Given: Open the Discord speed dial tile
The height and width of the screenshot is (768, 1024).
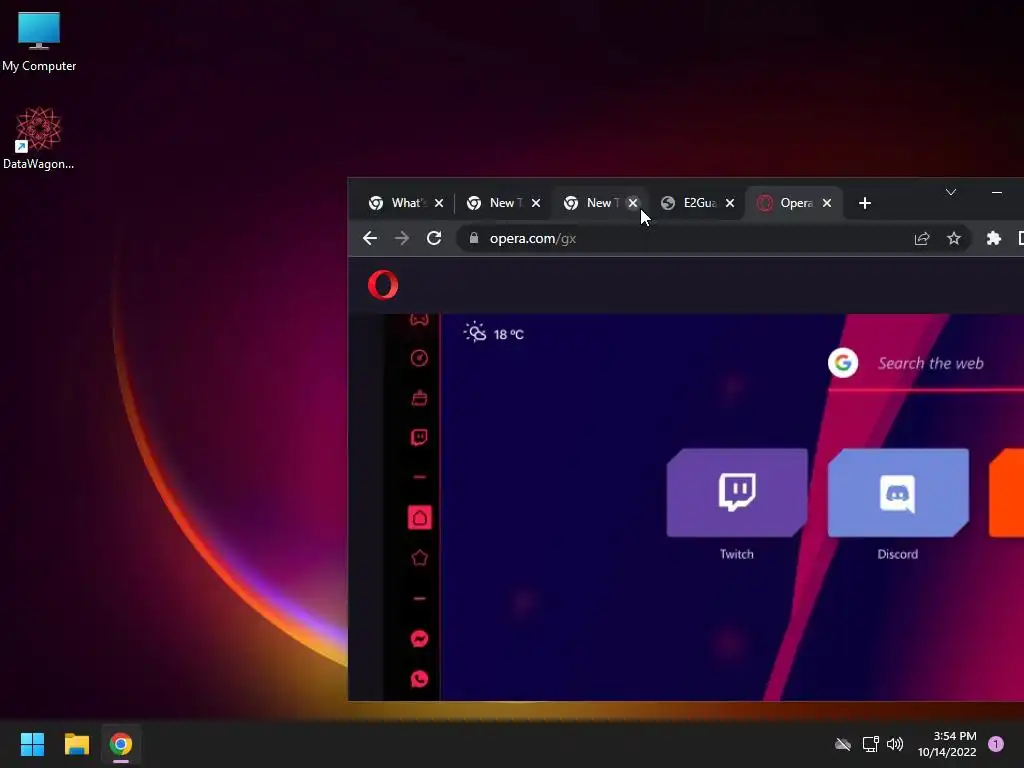Looking at the screenshot, I should click(898, 493).
